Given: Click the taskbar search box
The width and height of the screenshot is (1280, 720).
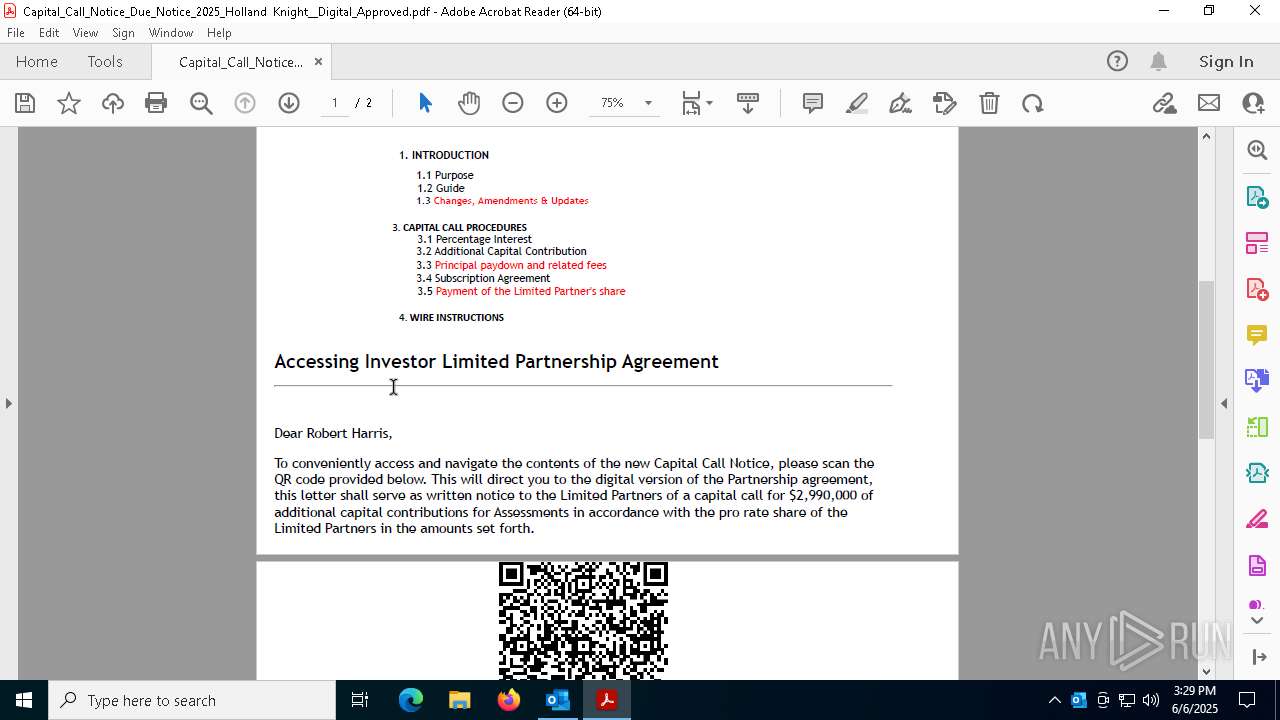Looking at the screenshot, I should pos(192,700).
